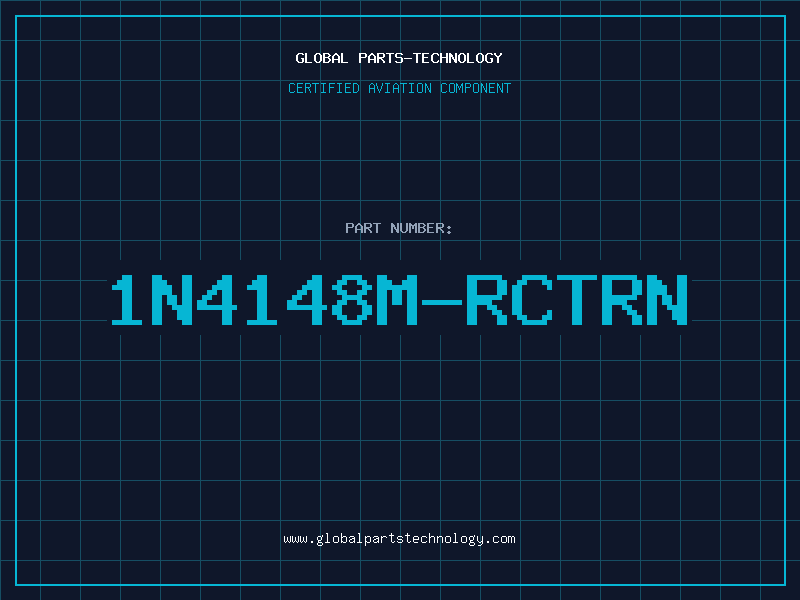Image resolution: width=800 pixels, height=600 pixels.
Task: Click the PART NUMBER: label
Action: click(399, 228)
